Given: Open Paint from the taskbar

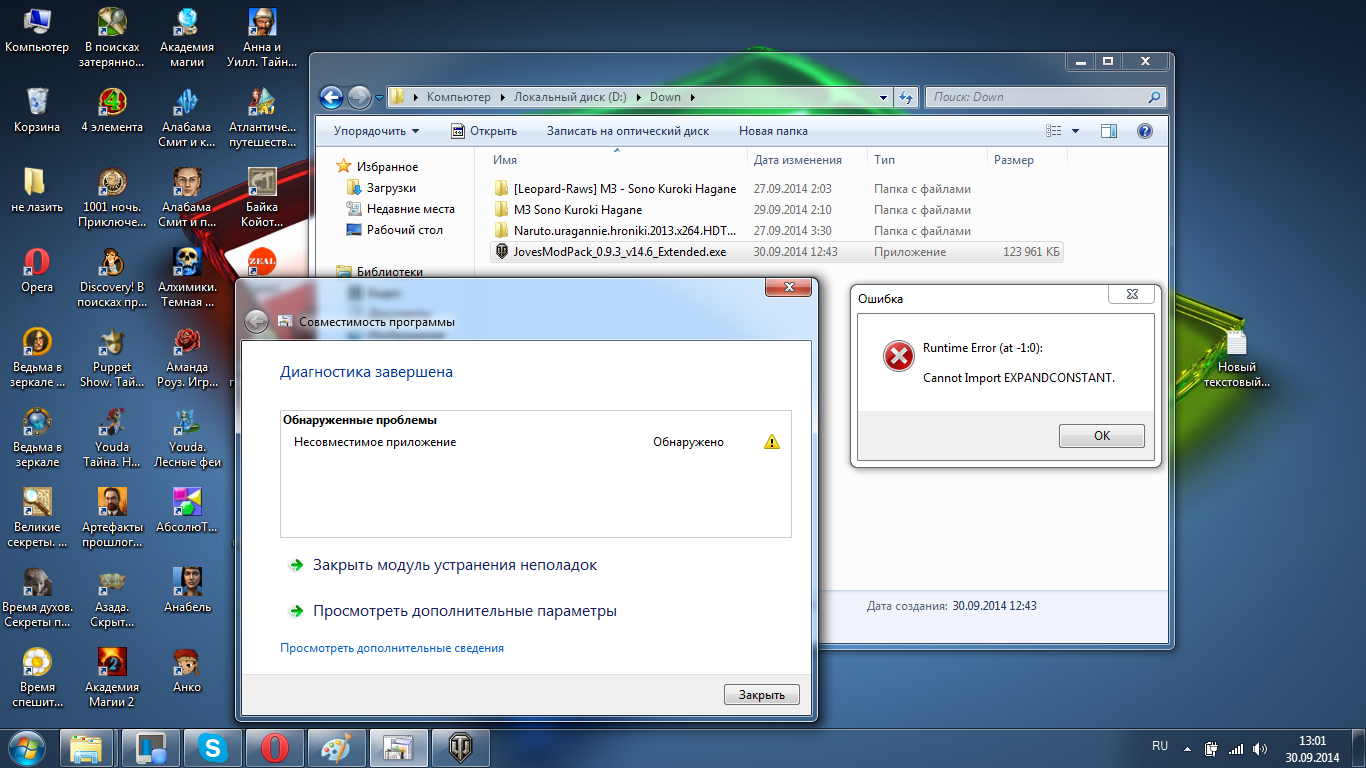Looking at the screenshot, I should (336, 747).
